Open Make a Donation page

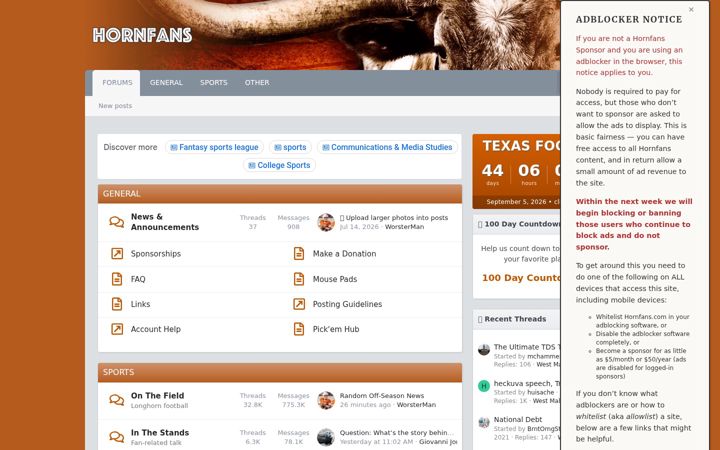344,253
